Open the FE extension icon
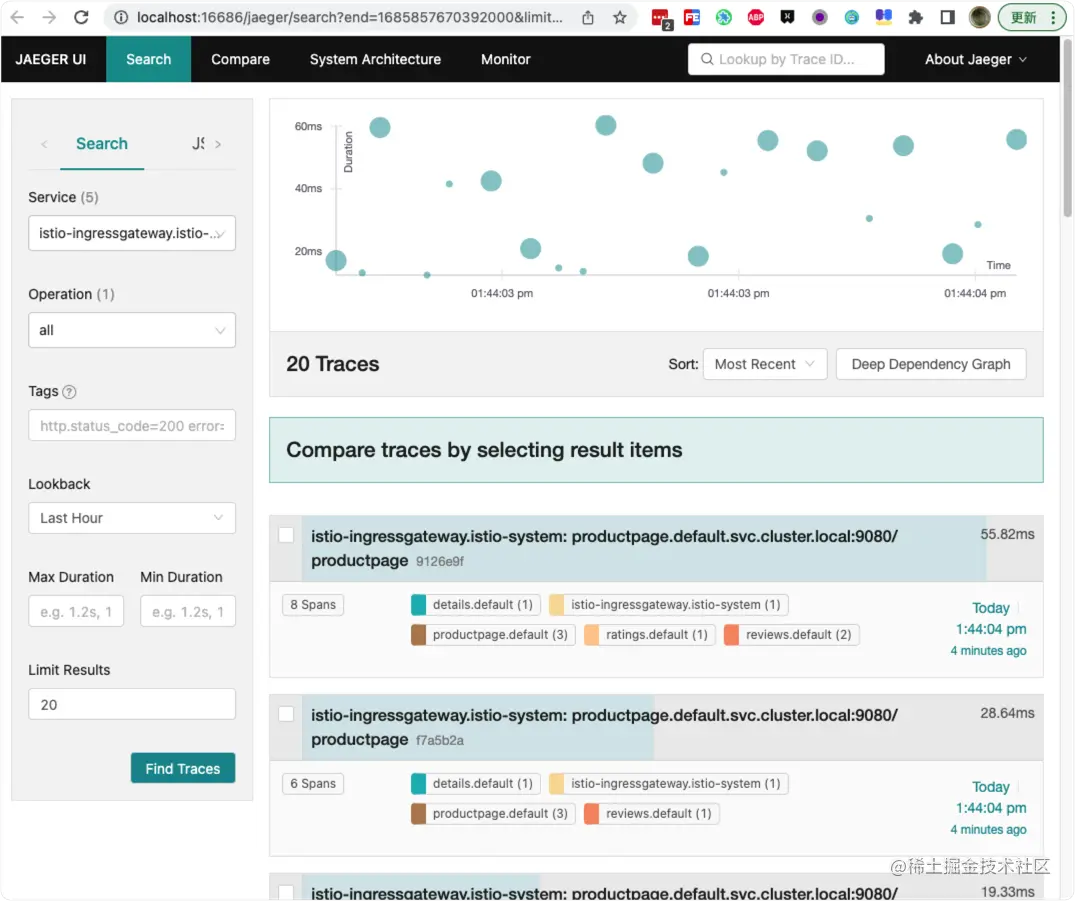 point(692,17)
